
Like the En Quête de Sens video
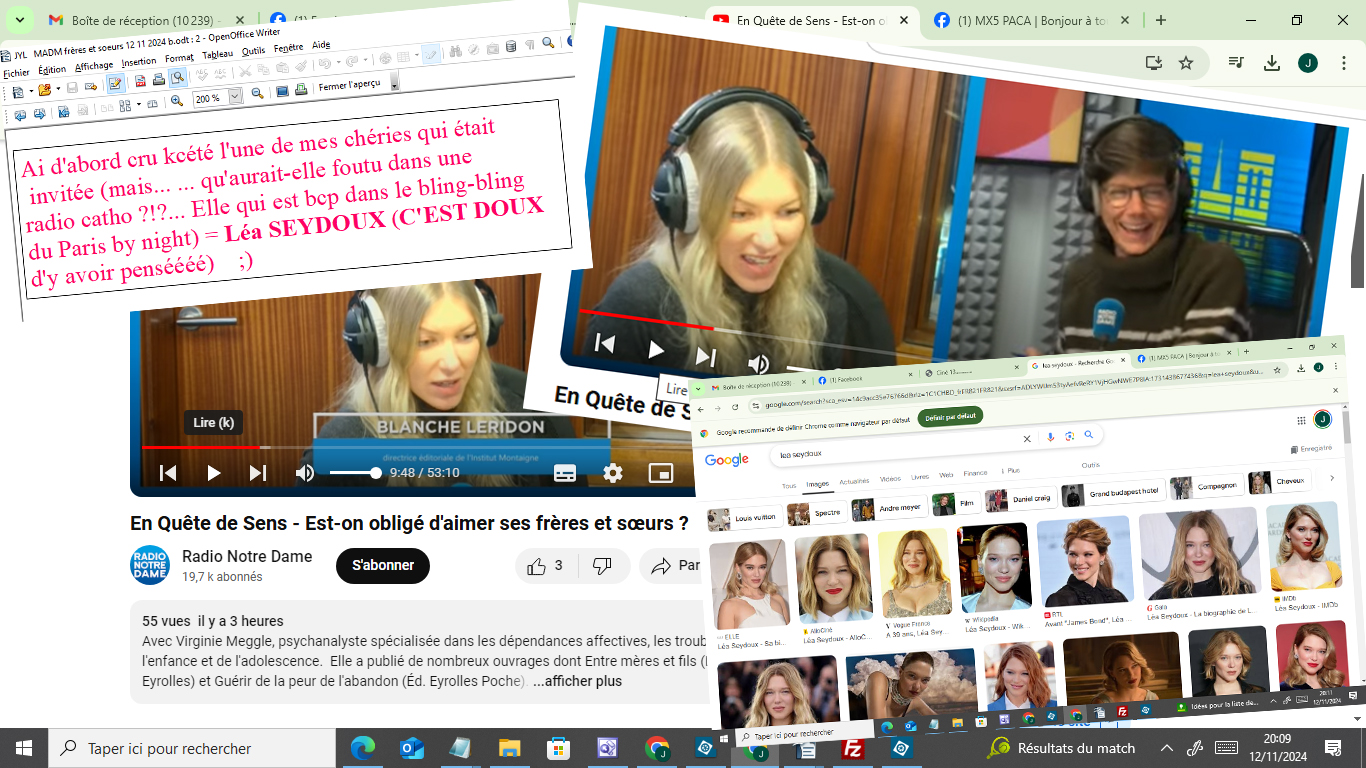(x=546, y=566)
